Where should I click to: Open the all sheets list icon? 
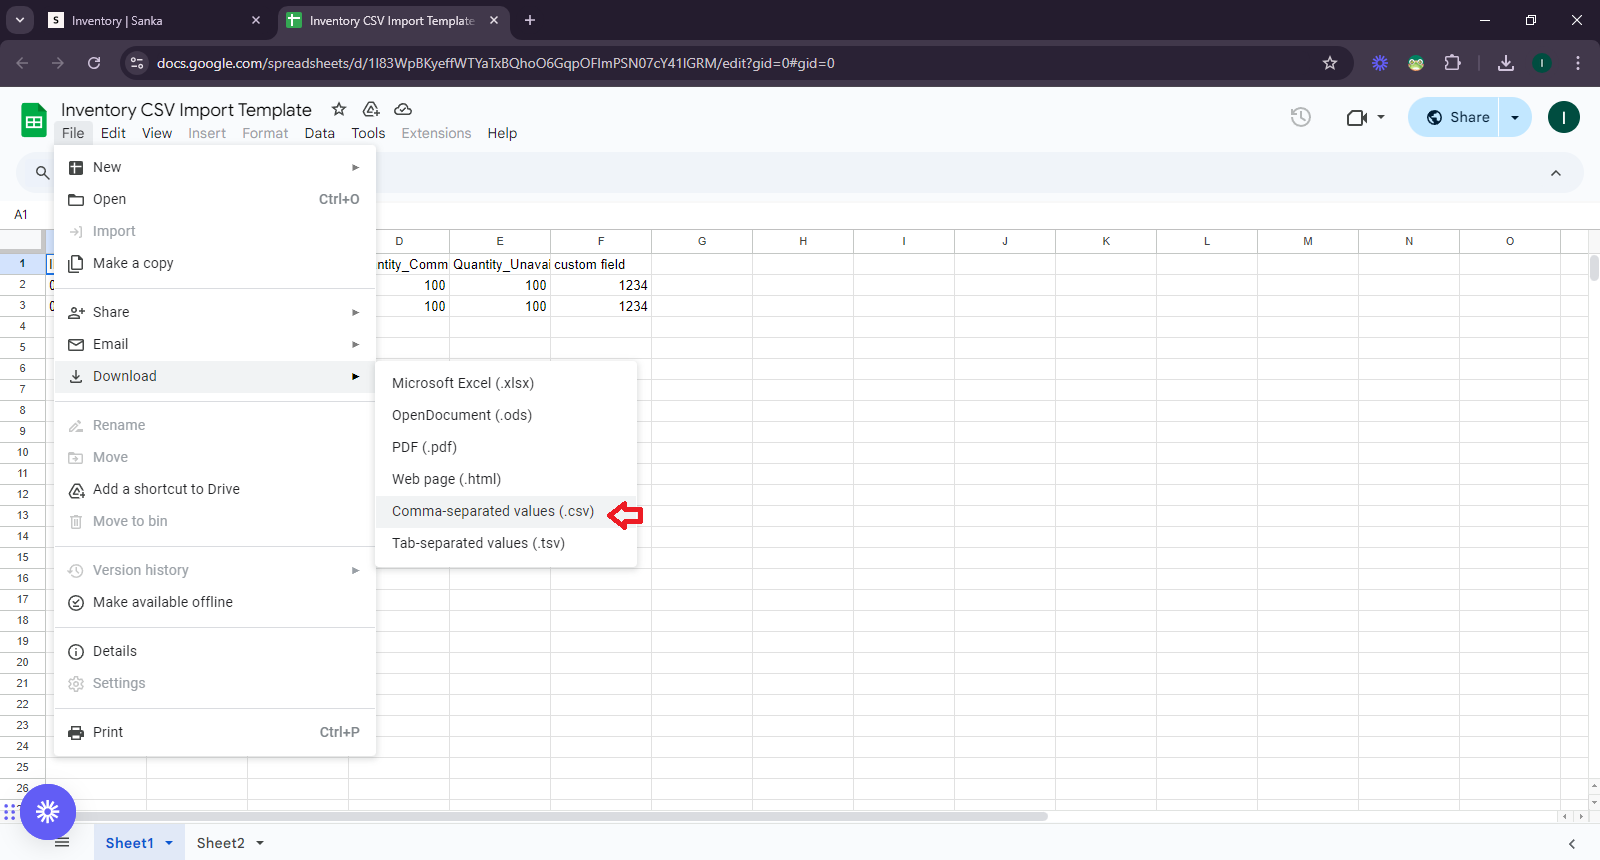pos(62,843)
